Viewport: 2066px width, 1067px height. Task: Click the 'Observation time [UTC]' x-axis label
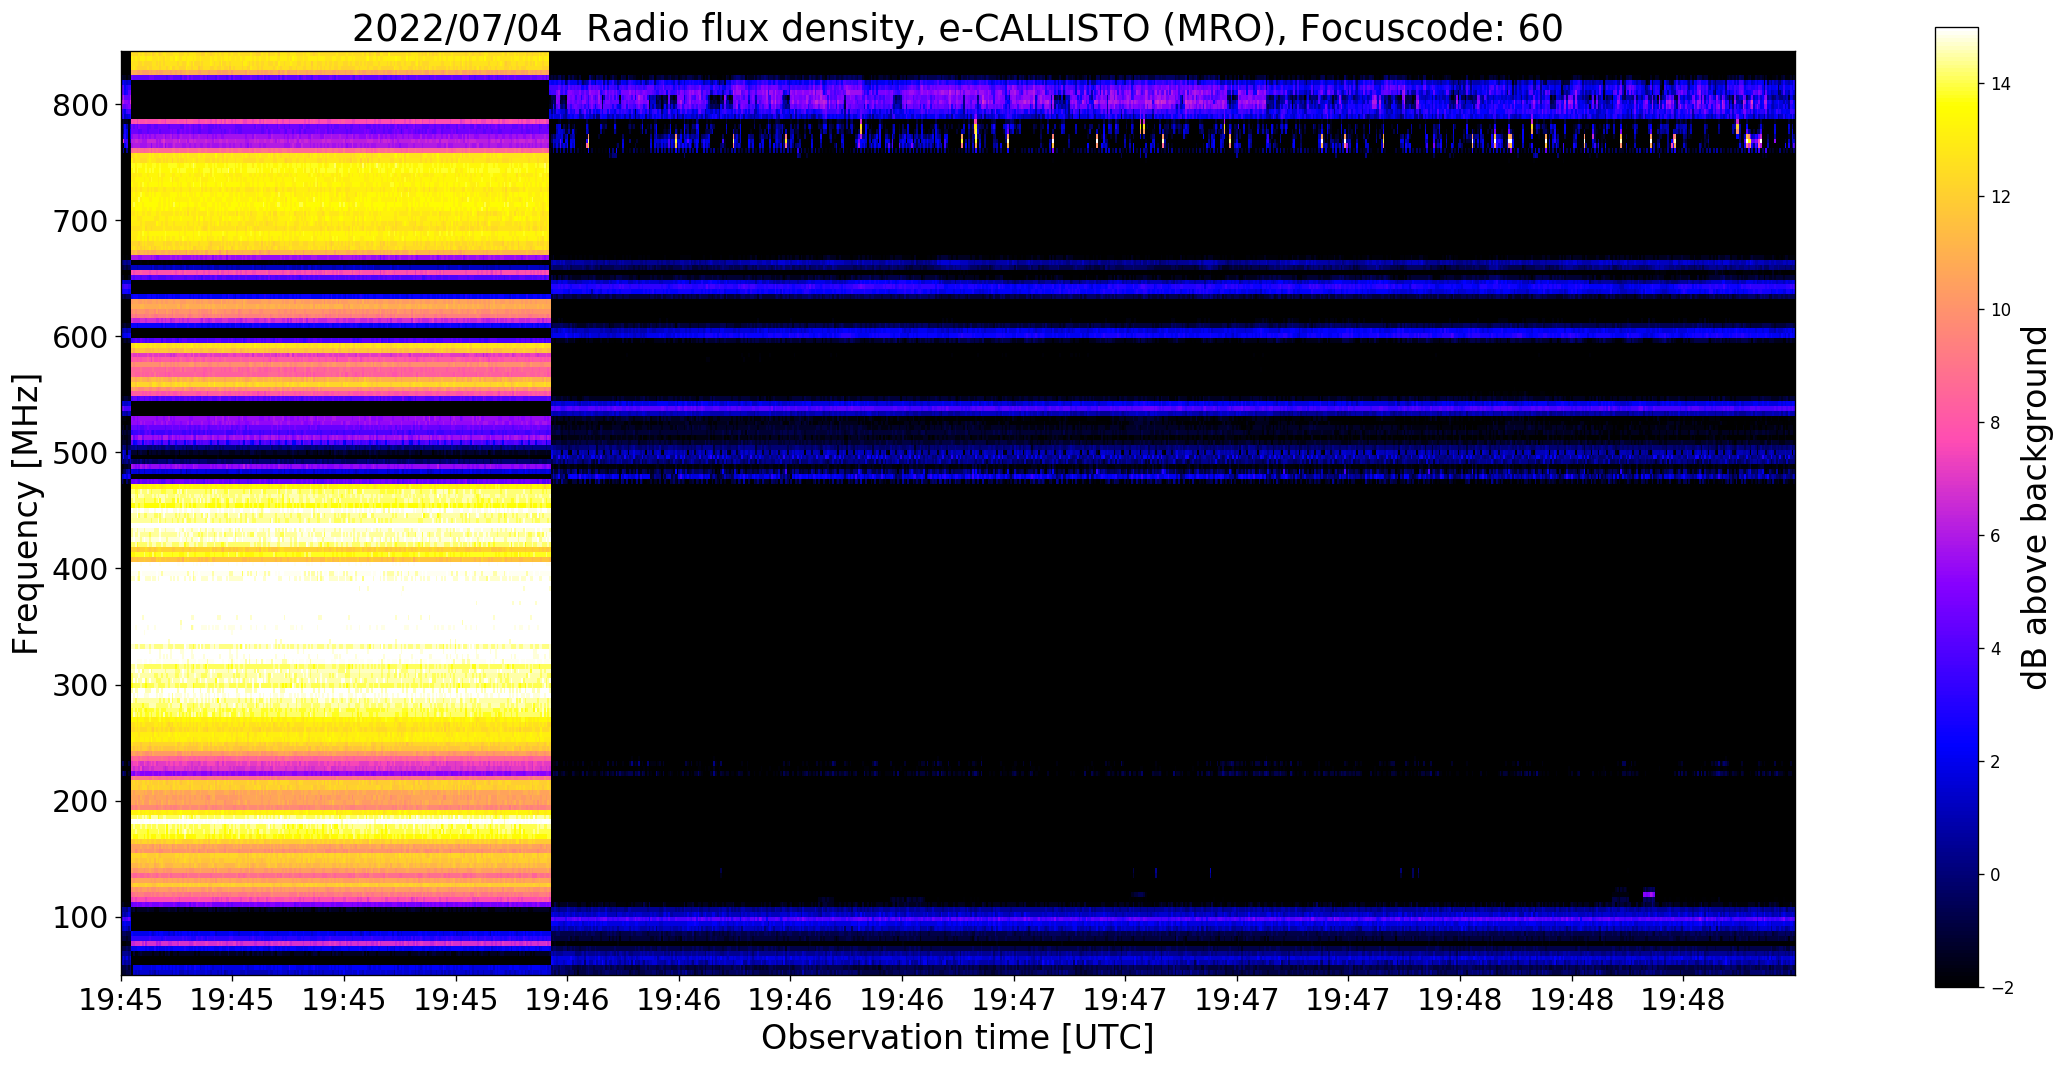click(957, 1038)
